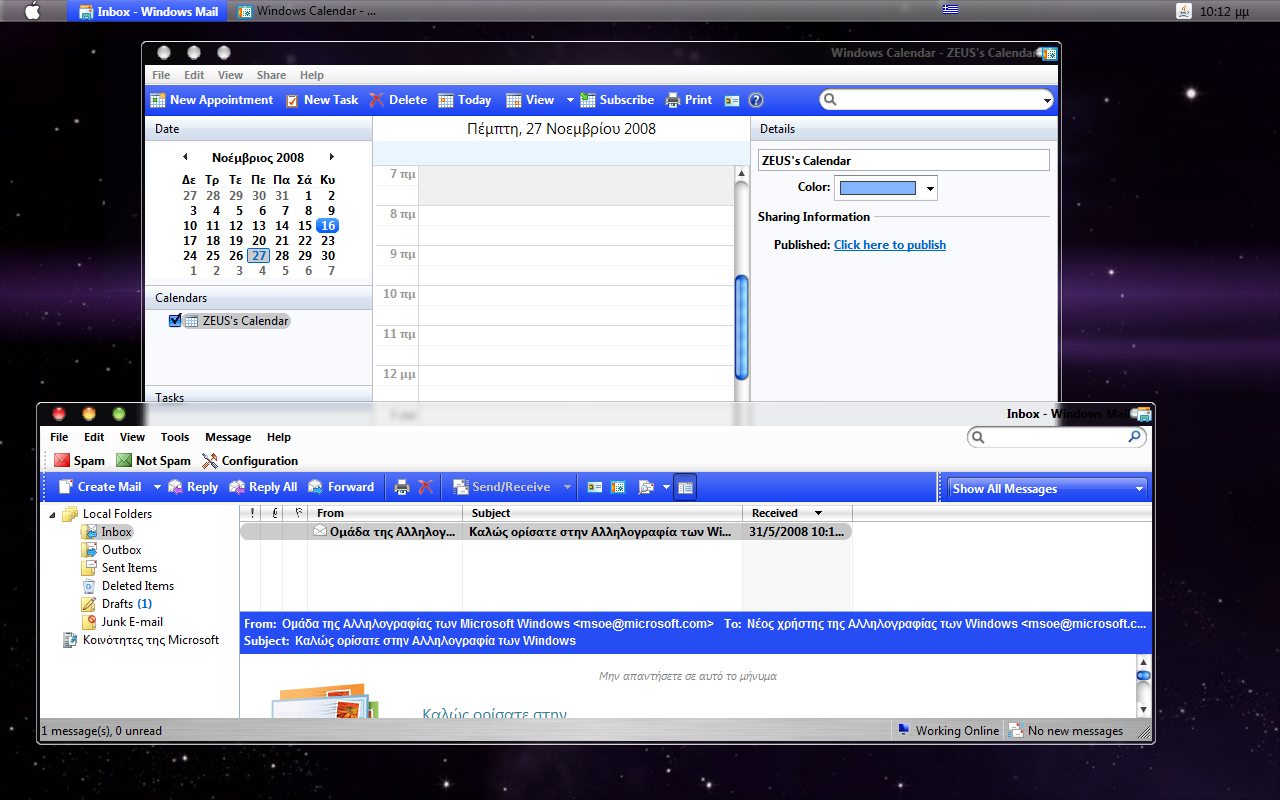Open the Find dropdown arrow in Mail toolbar

tap(666, 487)
